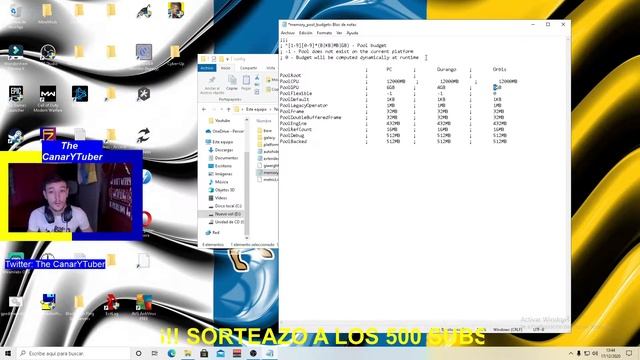
Task: Open the sync arrows desktop icon
Action: coord(143,136)
